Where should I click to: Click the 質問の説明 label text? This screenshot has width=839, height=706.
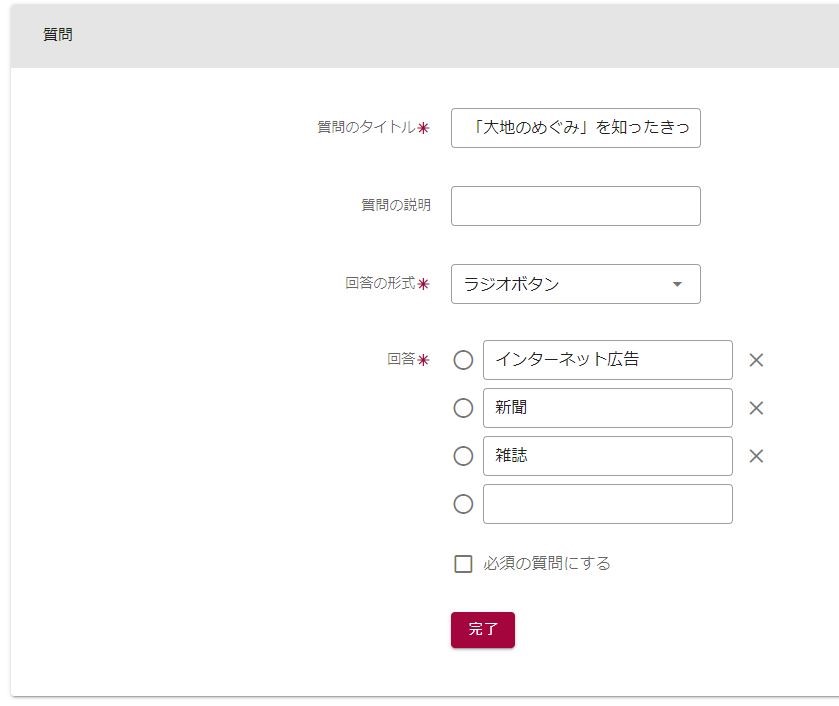[396, 205]
